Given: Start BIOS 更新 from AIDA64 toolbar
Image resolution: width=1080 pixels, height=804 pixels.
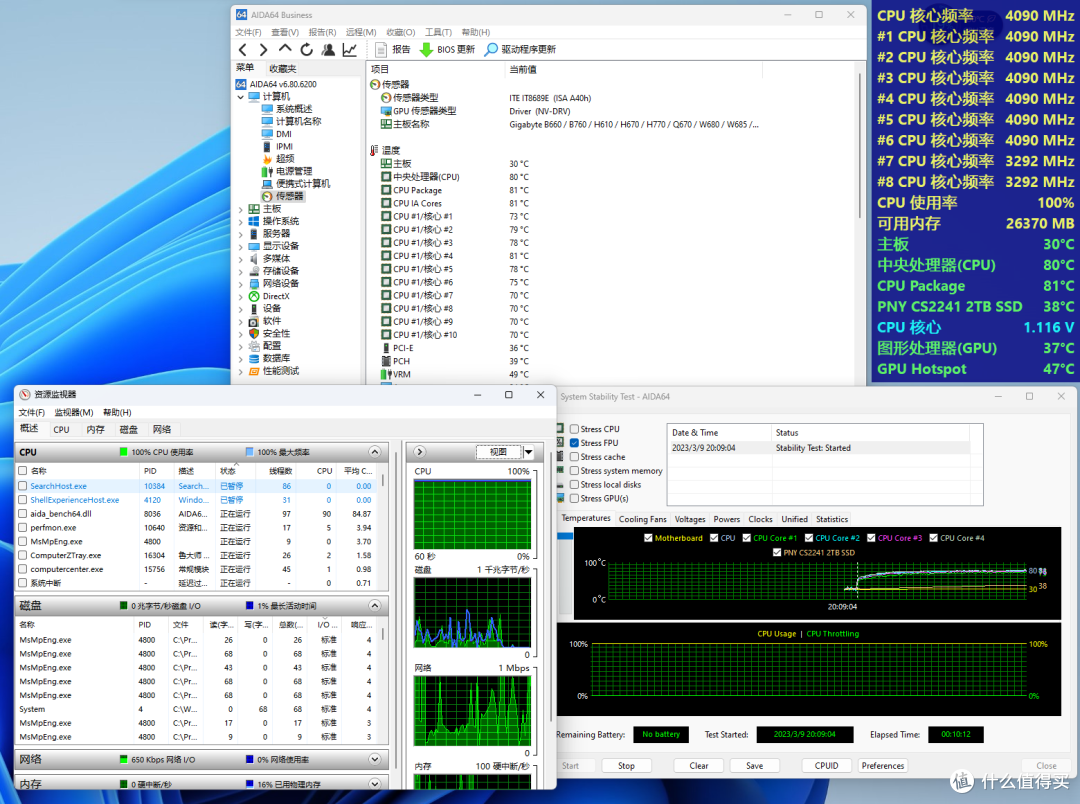Looking at the screenshot, I should tap(447, 50).
